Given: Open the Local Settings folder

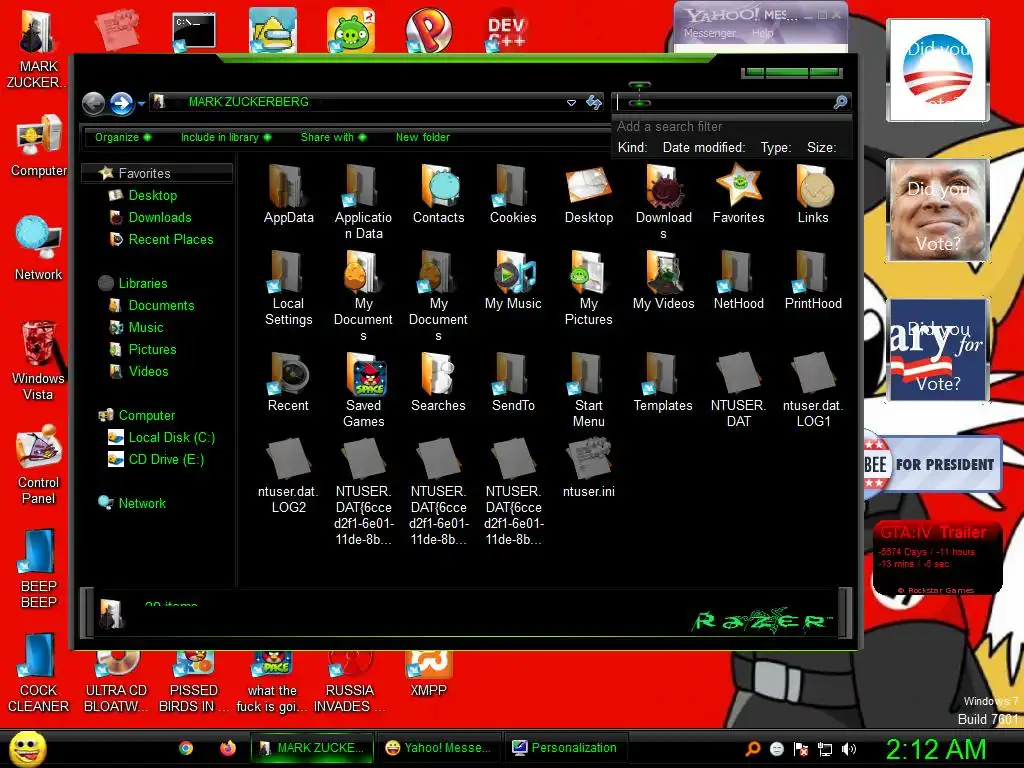Looking at the screenshot, I should 288,288.
